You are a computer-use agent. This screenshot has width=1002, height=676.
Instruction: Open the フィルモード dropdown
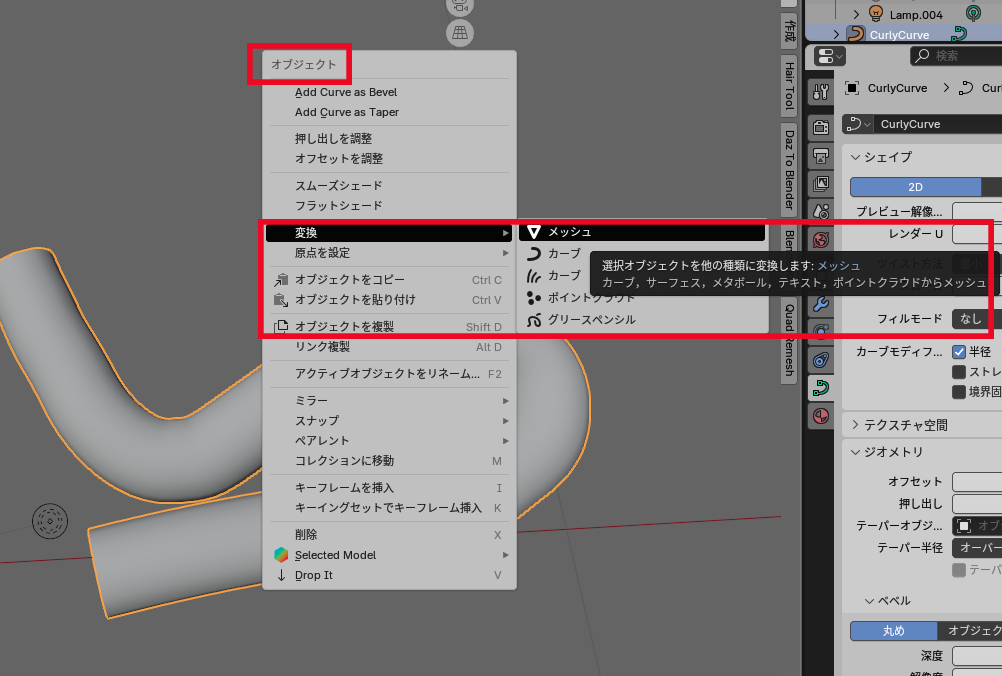(x=975, y=319)
